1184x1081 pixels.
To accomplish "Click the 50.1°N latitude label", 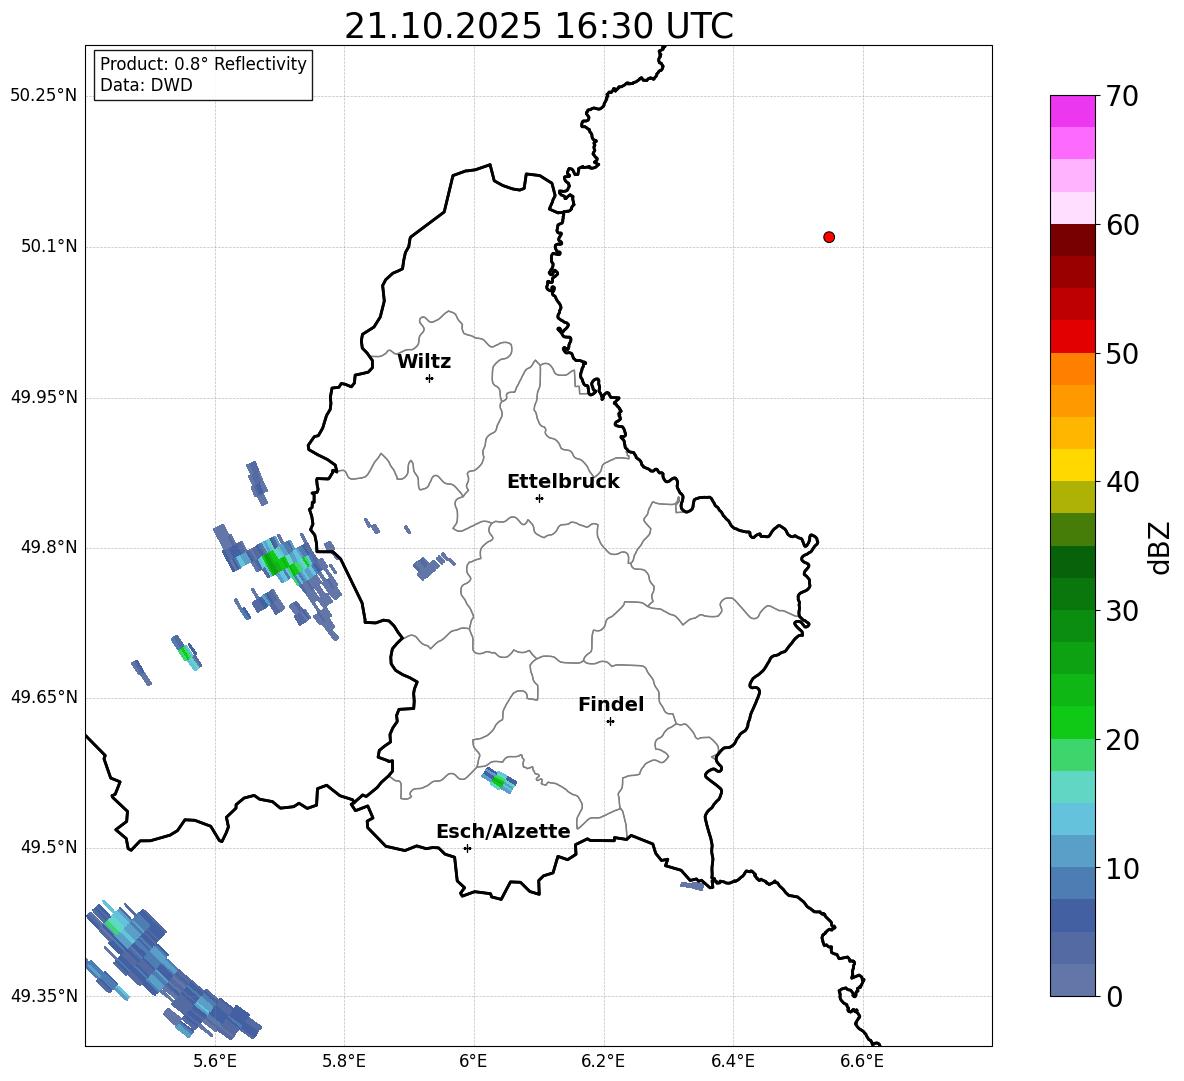I will (49, 247).
